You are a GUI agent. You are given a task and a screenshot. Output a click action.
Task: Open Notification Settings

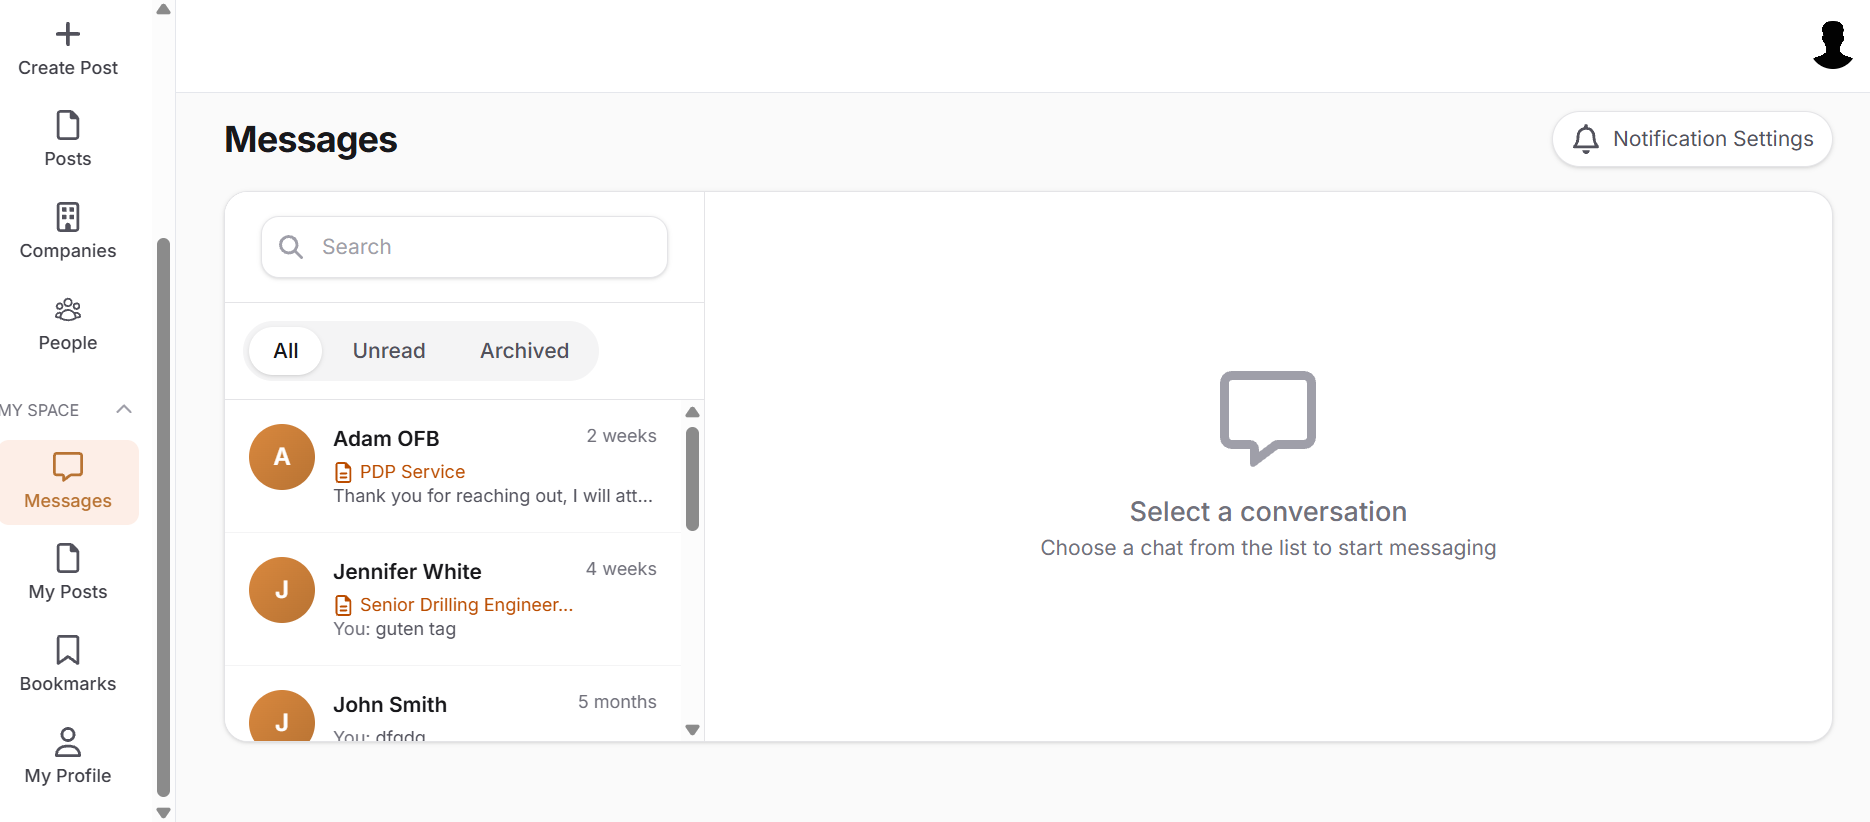(1692, 139)
